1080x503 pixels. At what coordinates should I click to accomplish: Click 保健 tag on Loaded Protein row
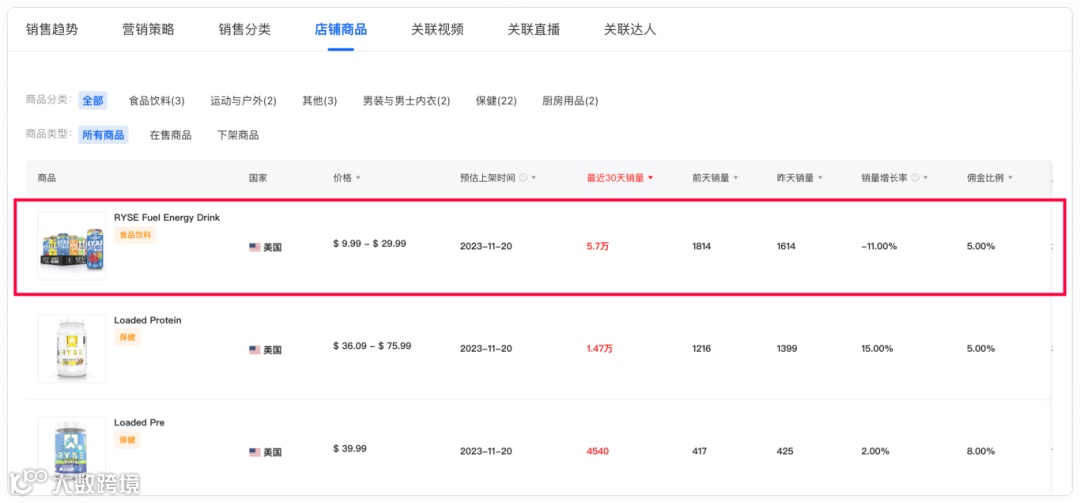[x=127, y=338]
